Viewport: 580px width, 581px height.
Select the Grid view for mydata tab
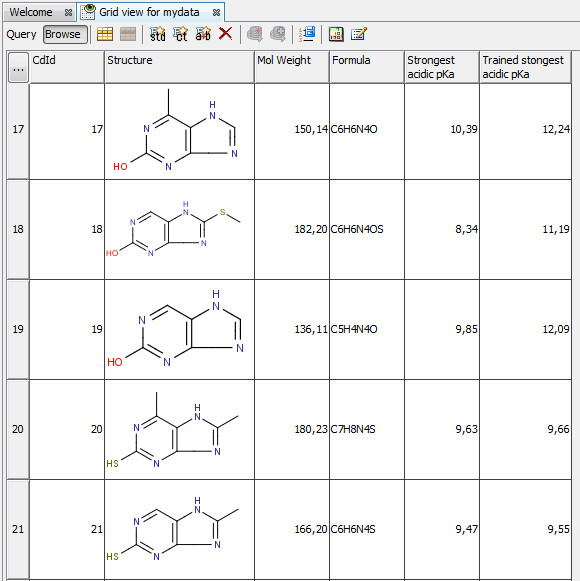click(149, 12)
